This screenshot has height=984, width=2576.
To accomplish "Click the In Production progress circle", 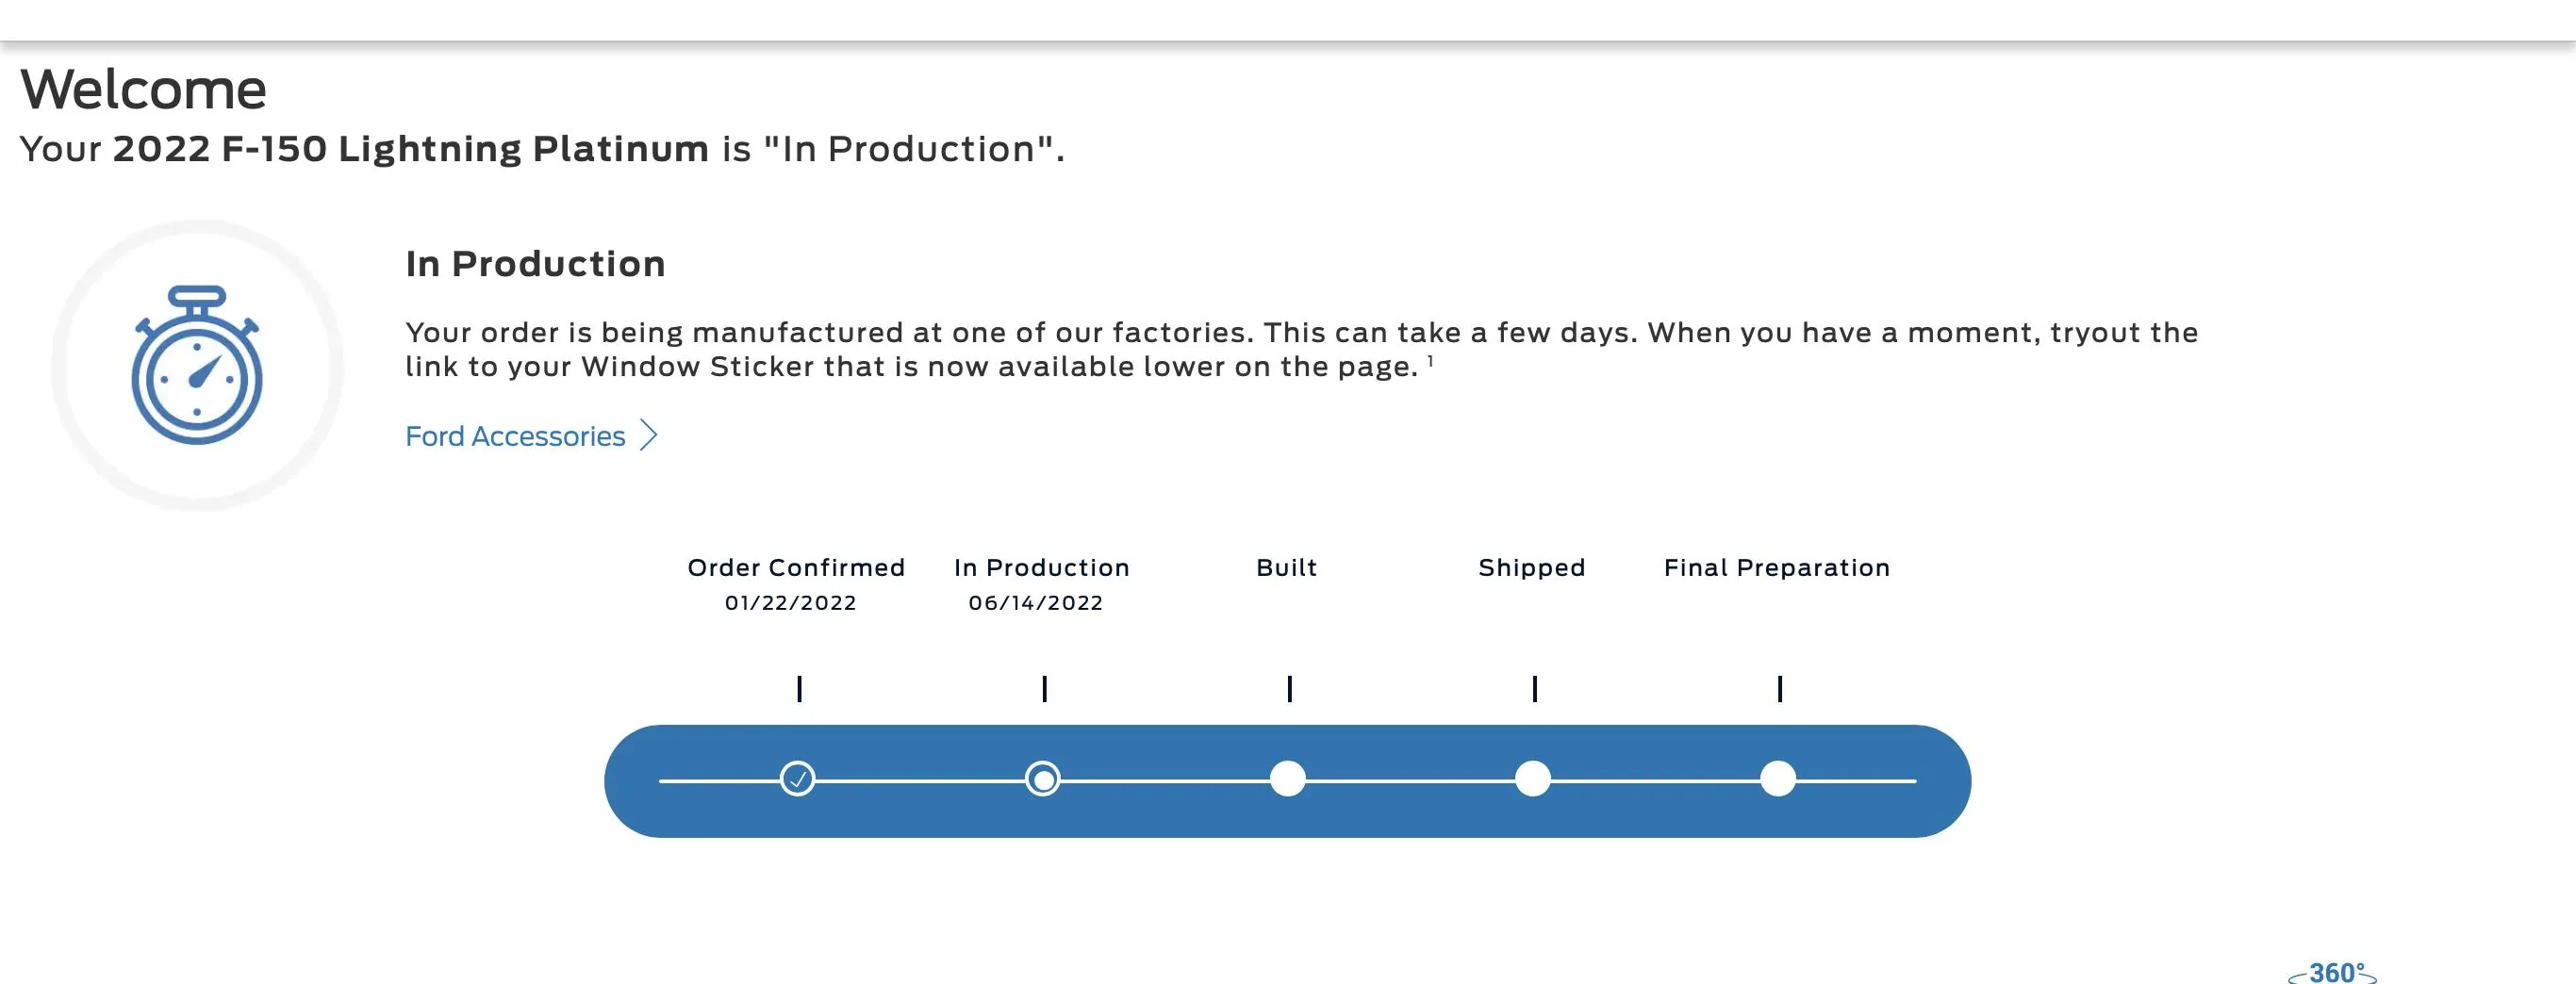I will (1042, 779).
